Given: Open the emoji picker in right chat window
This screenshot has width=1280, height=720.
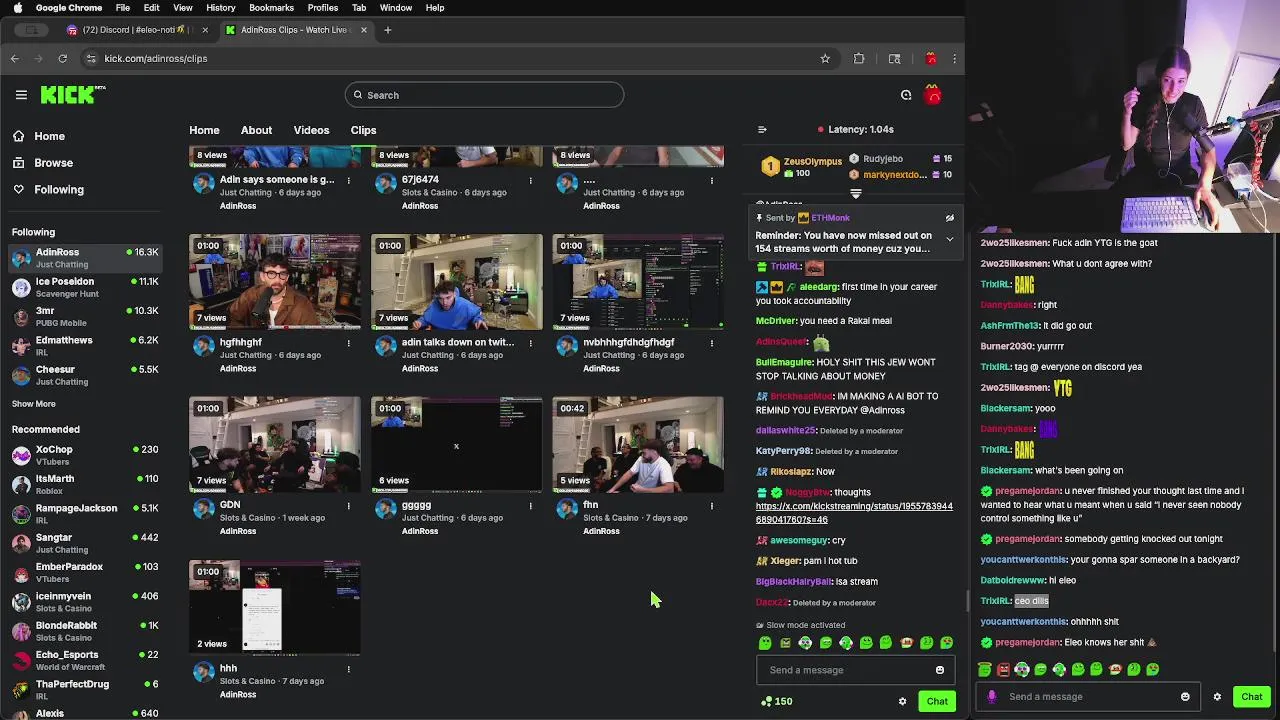Looking at the screenshot, I should 1185,697.
